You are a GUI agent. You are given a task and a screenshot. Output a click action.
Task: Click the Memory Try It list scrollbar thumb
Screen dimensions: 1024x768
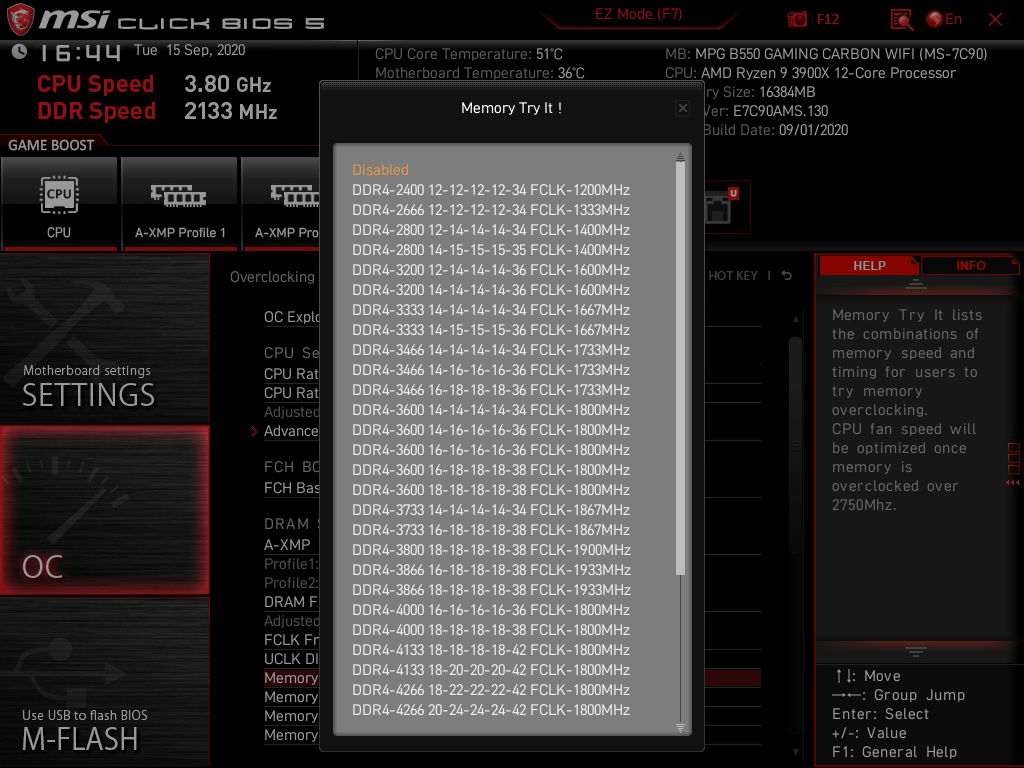click(680, 369)
